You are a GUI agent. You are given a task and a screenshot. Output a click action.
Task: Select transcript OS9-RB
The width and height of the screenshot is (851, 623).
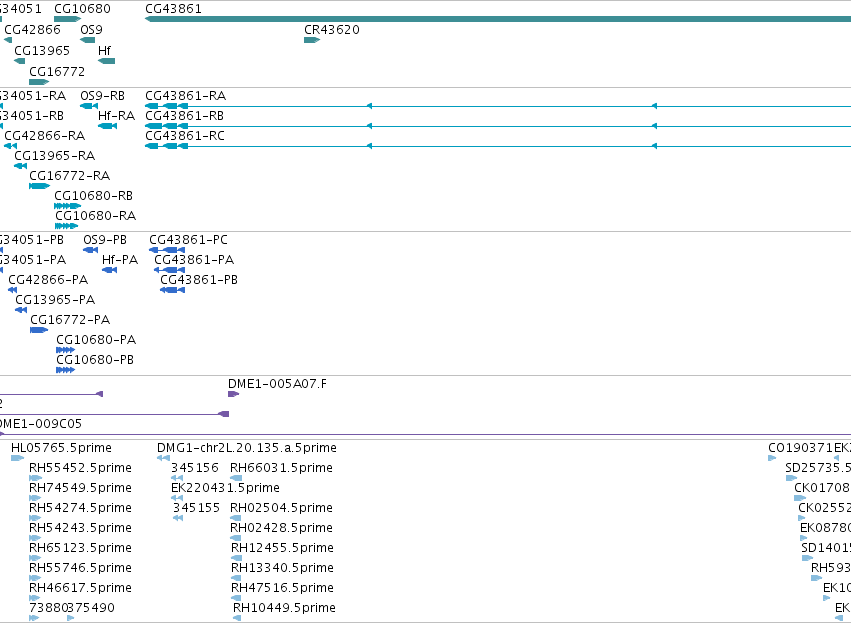[89, 106]
